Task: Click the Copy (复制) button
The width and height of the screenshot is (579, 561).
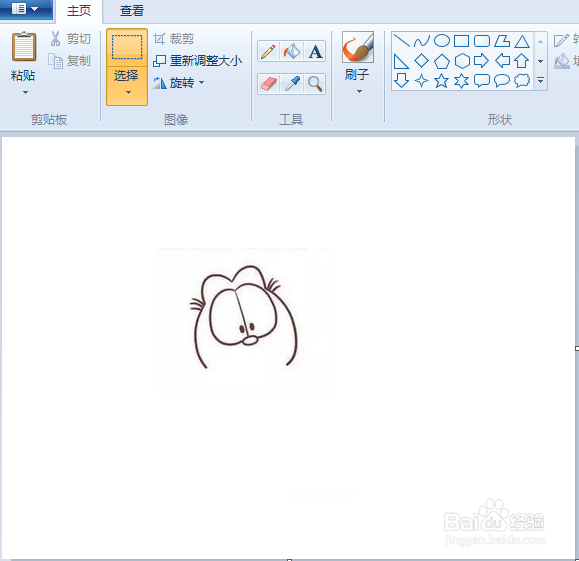Action: pos(69,61)
